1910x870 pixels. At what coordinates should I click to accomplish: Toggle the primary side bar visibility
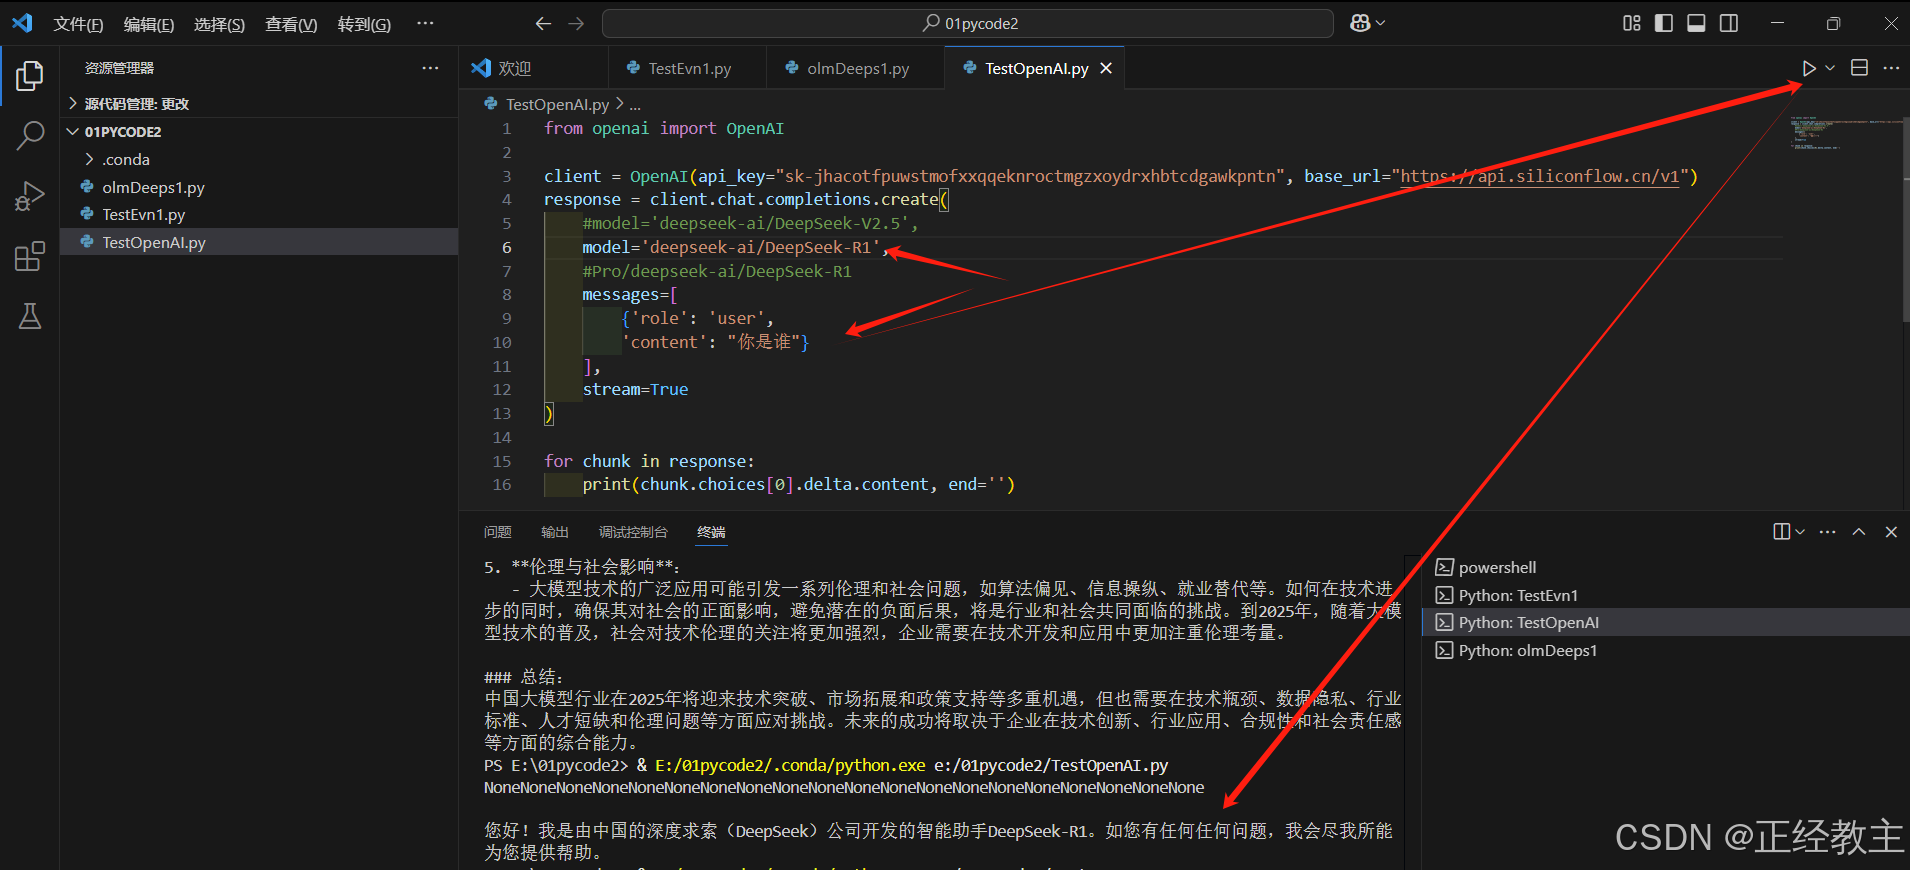1664,23
